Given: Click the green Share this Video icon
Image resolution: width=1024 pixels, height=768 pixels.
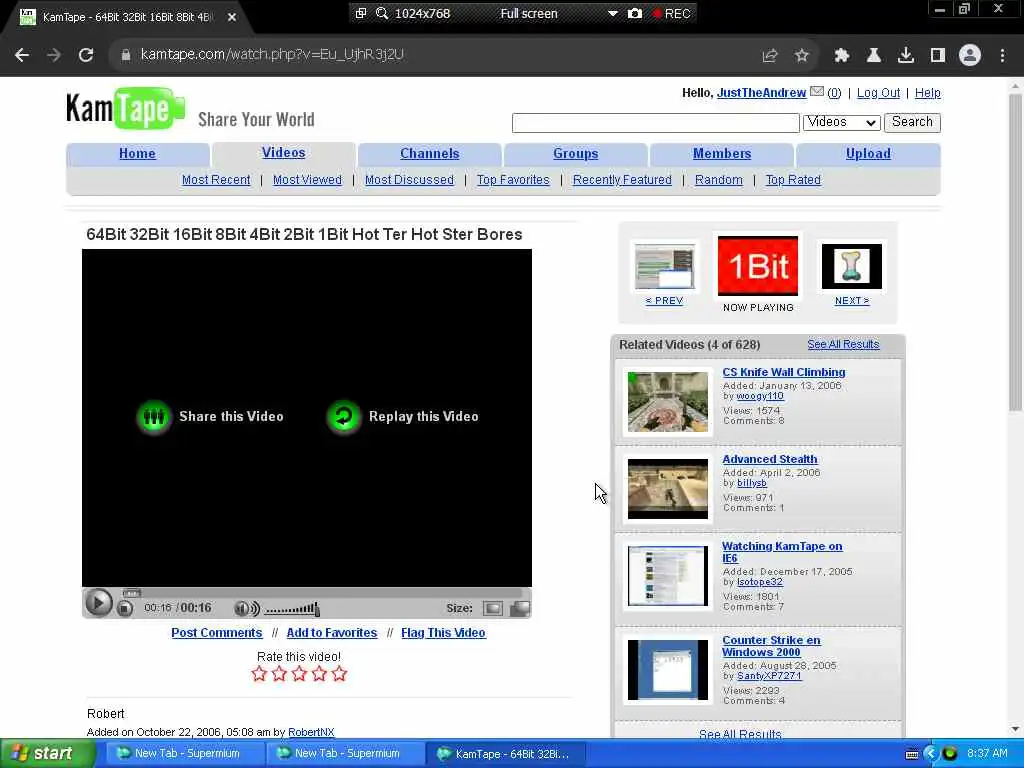Looking at the screenshot, I should tap(154, 417).
